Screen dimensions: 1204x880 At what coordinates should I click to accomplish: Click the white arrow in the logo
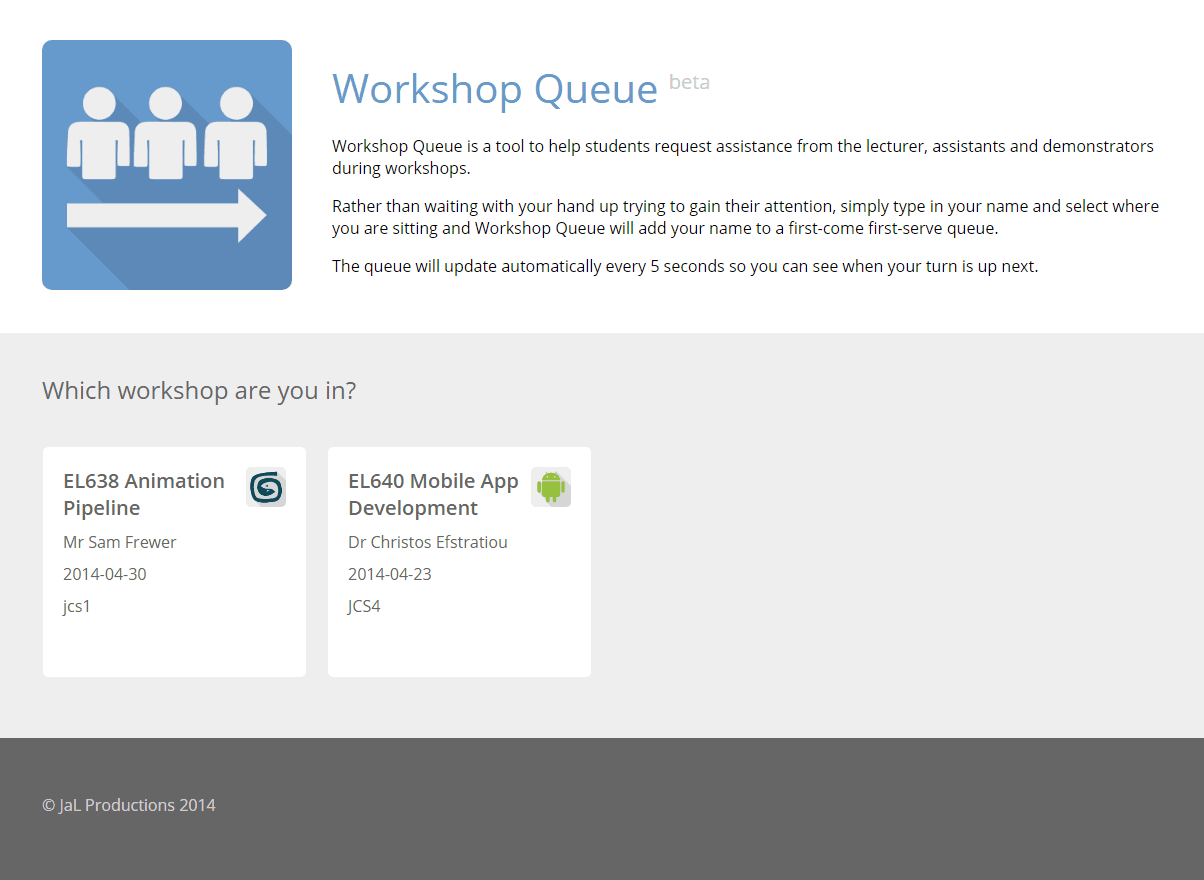[166, 216]
